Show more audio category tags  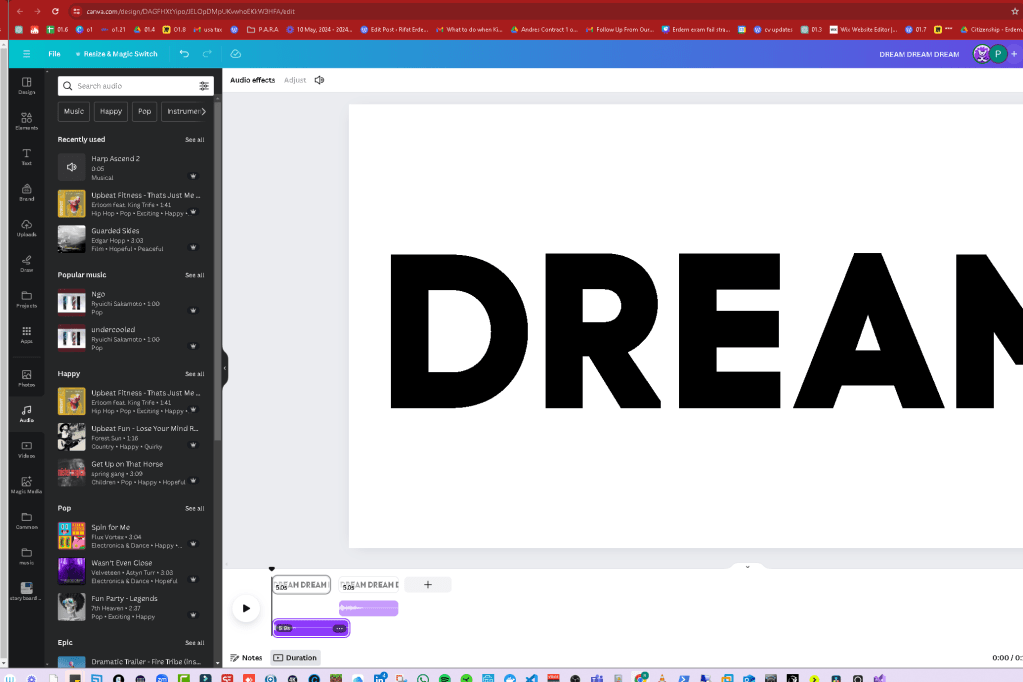pos(204,112)
